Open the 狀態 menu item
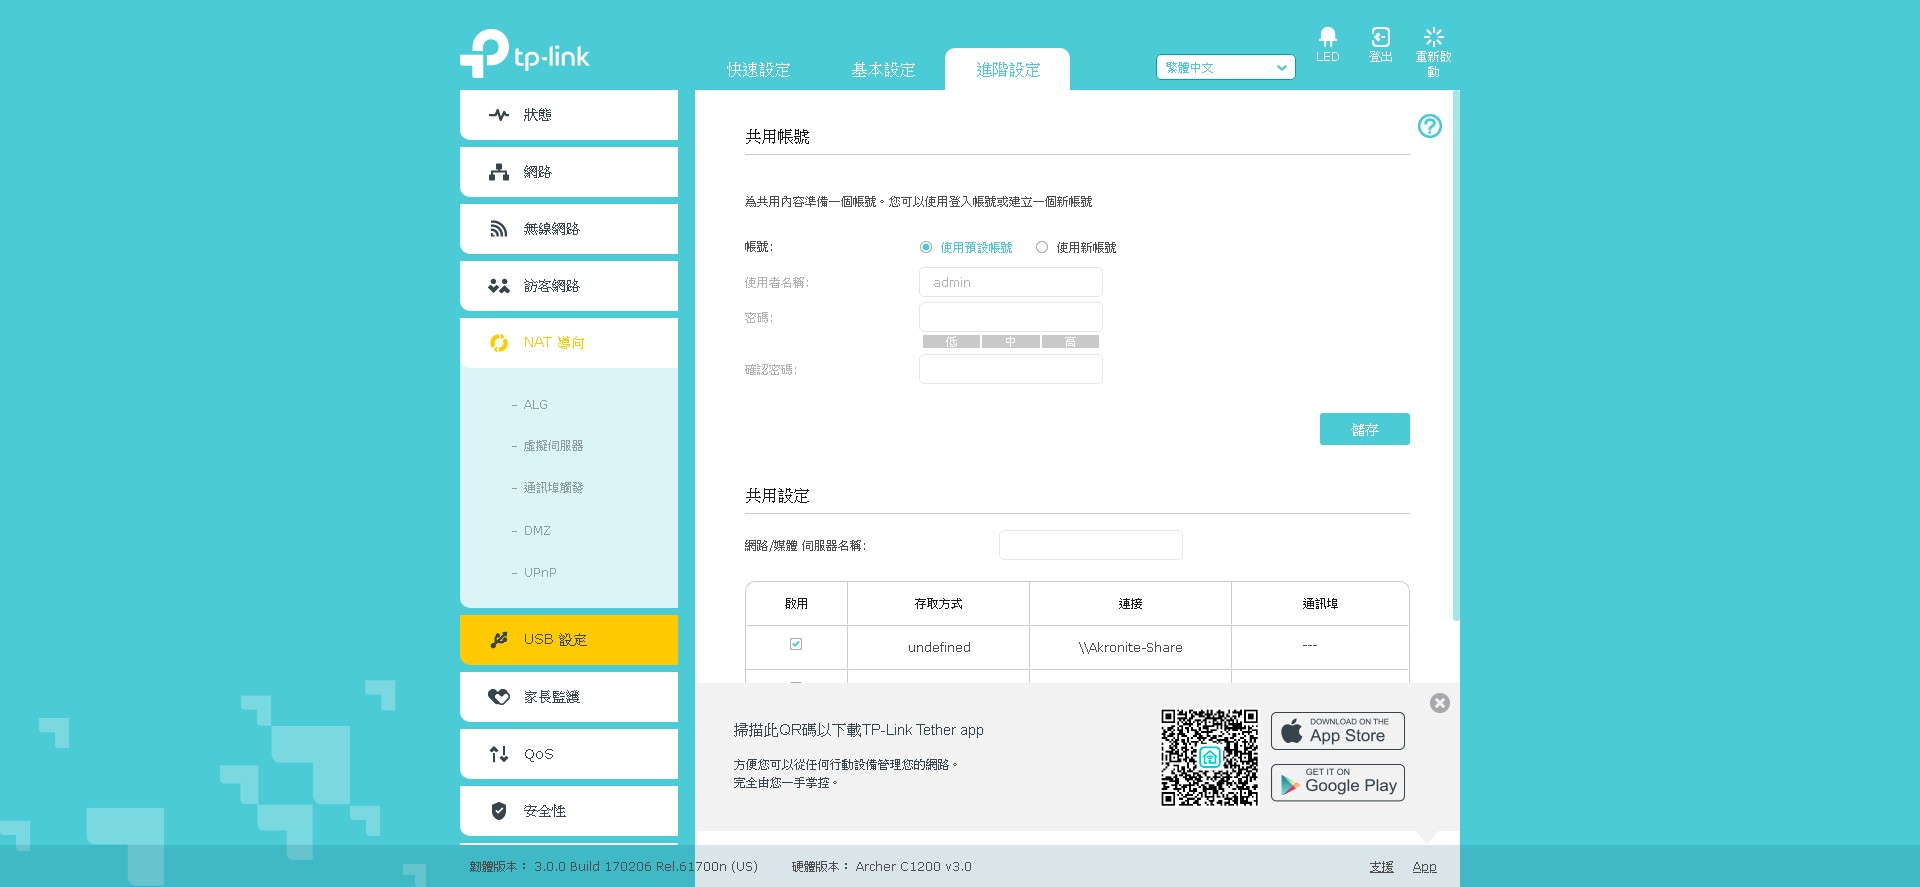 click(x=568, y=115)
